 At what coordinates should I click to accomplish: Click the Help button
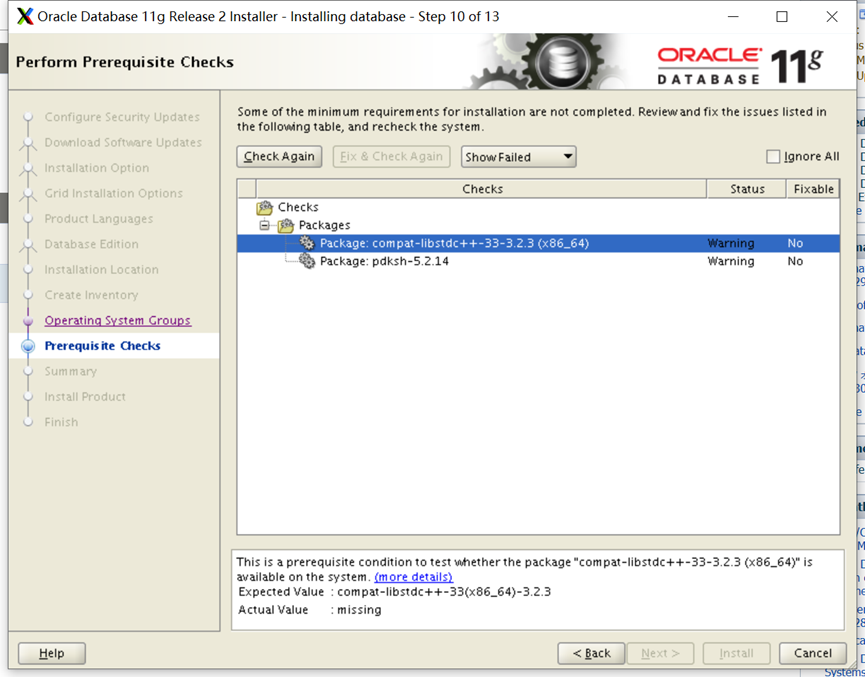click(x=51, y=653)
